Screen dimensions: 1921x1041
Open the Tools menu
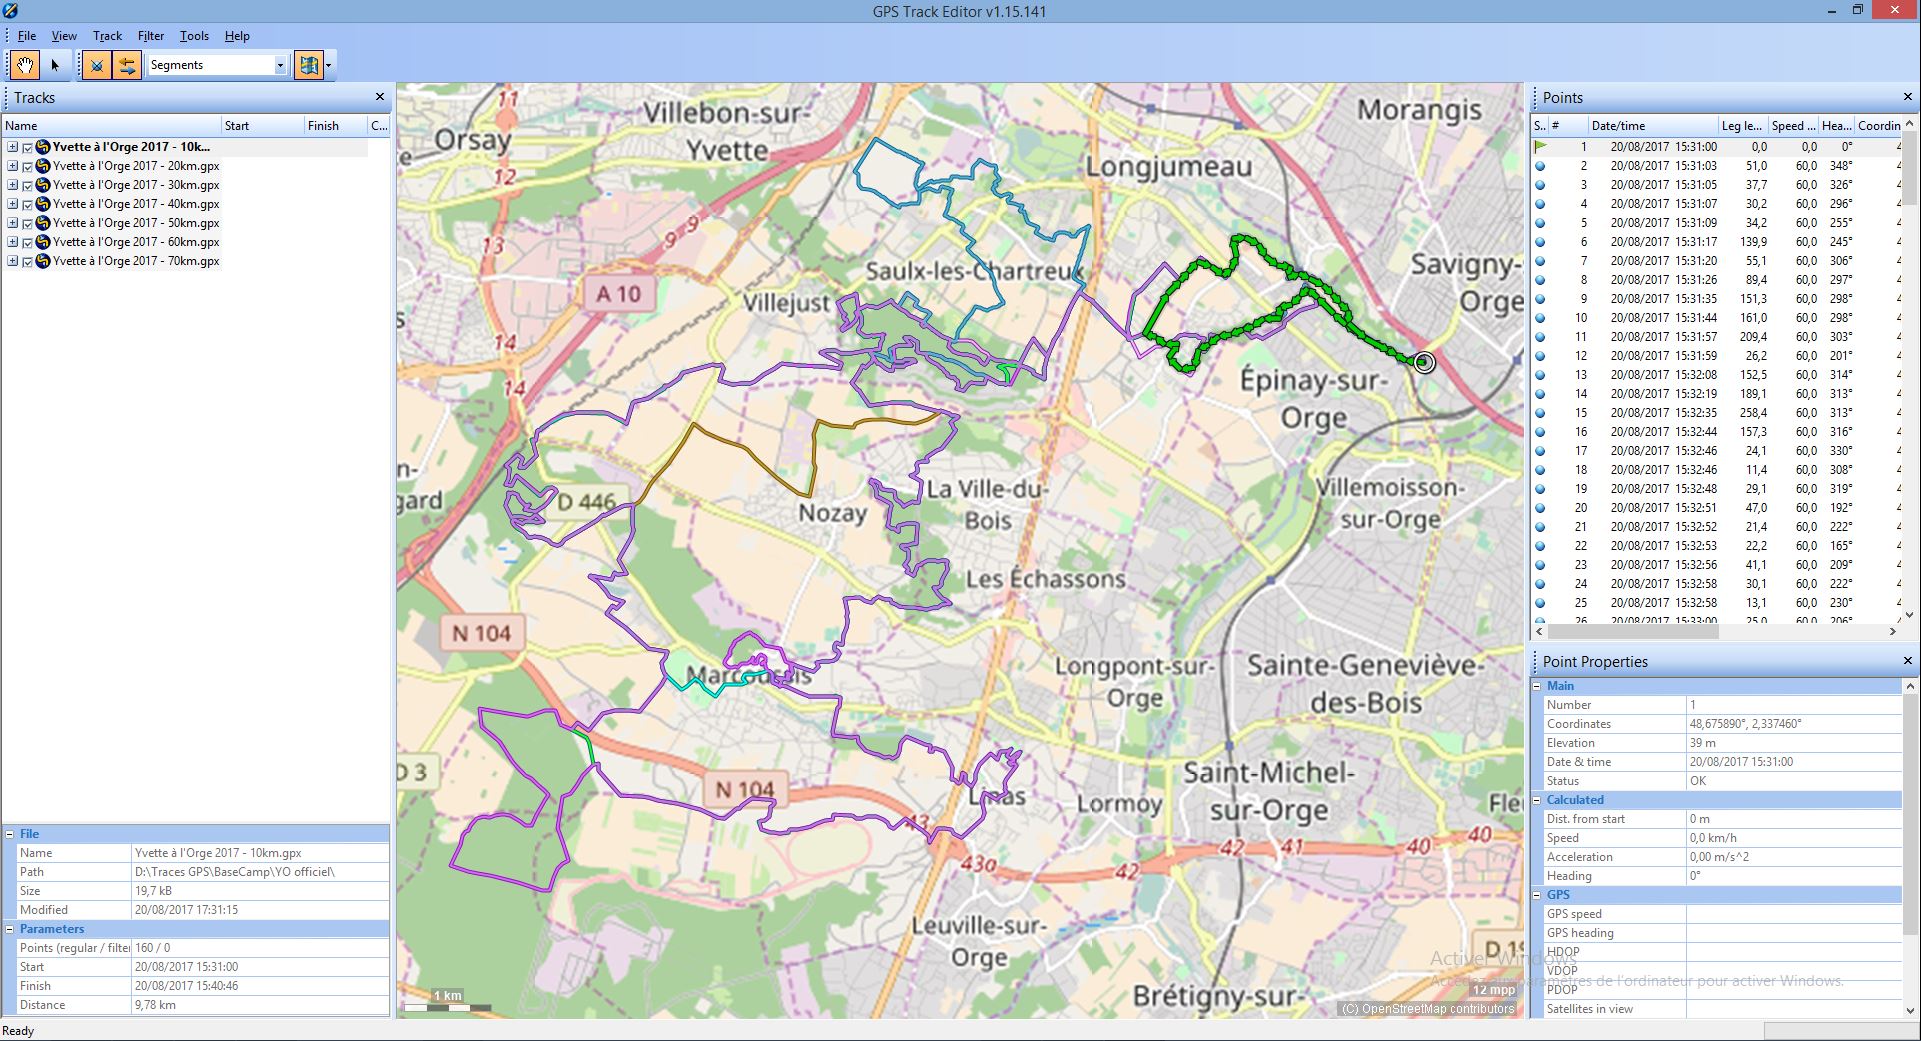pyautogui.click(x=194, y=36)
